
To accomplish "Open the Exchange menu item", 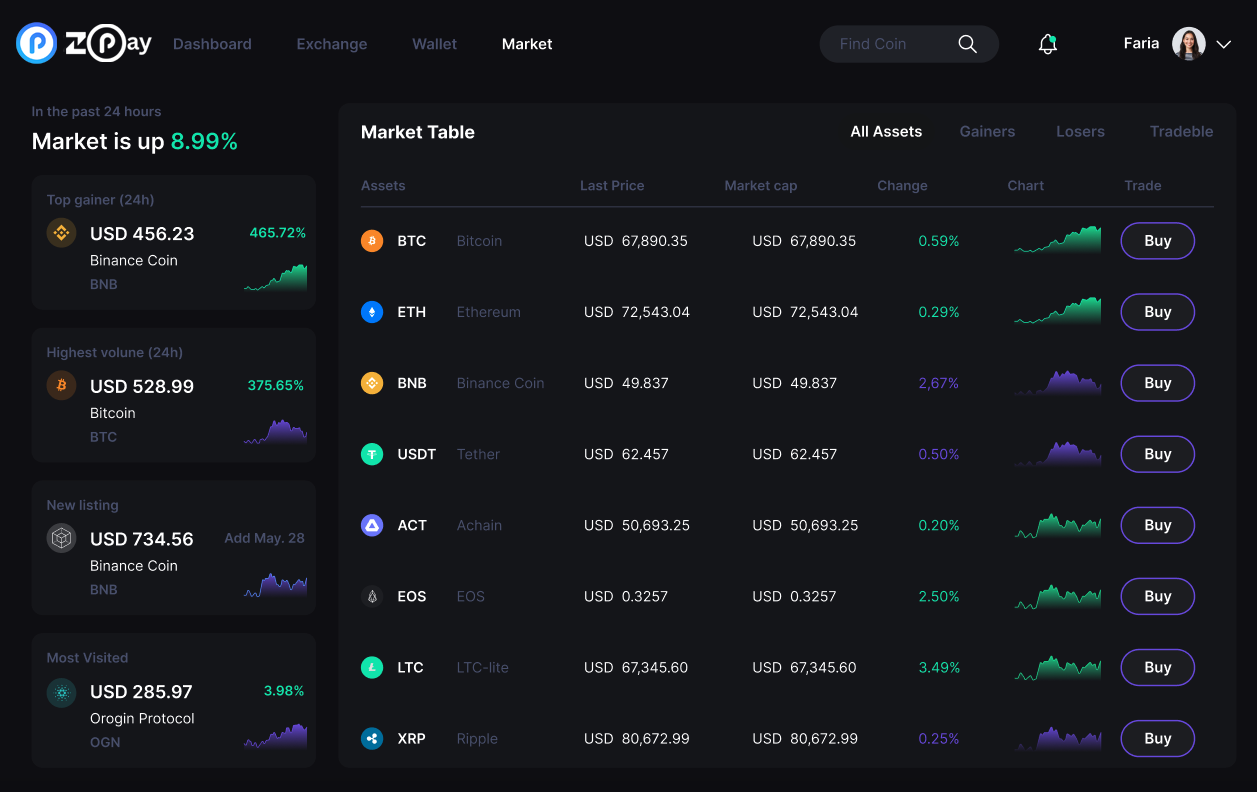I will pos(332,44).
